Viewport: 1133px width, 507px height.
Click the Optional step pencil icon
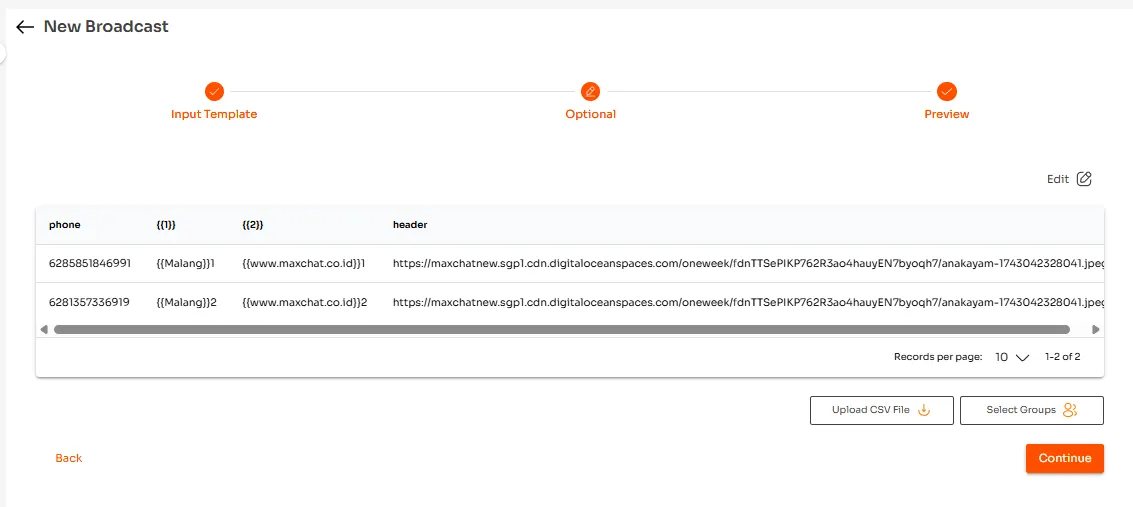[x=590, y=91]
